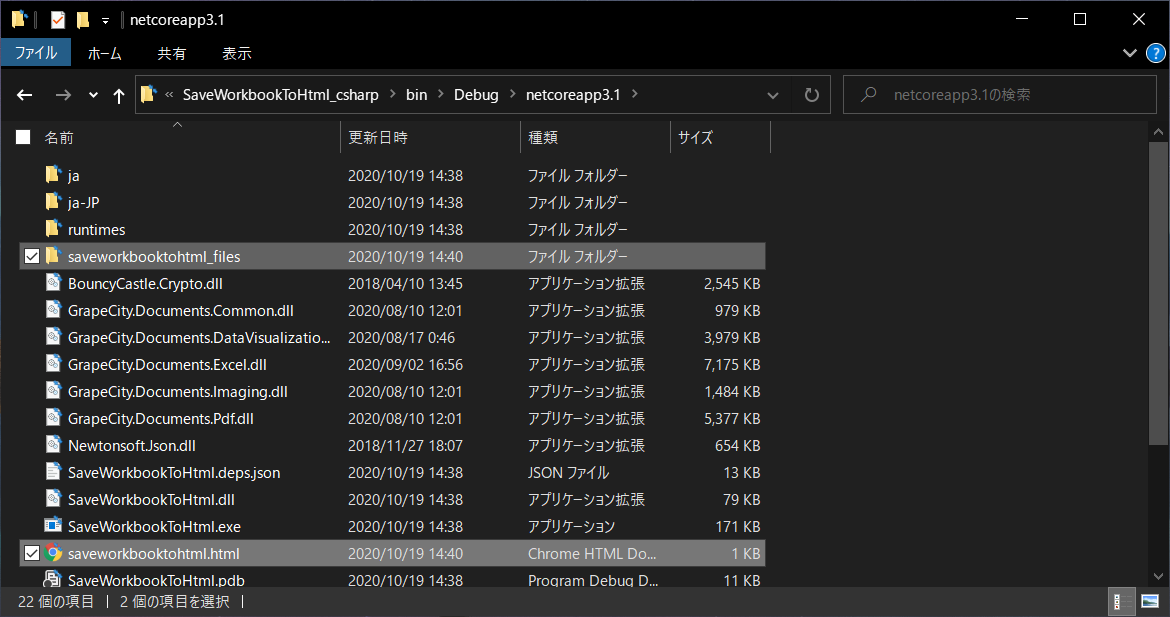Navigate to SaveWorkbookToHtml_csharp breadcrumb
This screenshot has width=1170, height=617.
(281, 95)
